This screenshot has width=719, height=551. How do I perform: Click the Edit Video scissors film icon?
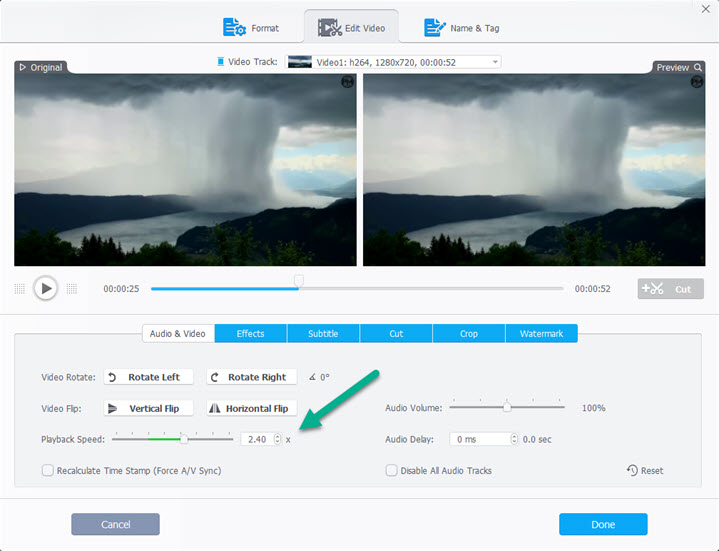coord(330,28)
